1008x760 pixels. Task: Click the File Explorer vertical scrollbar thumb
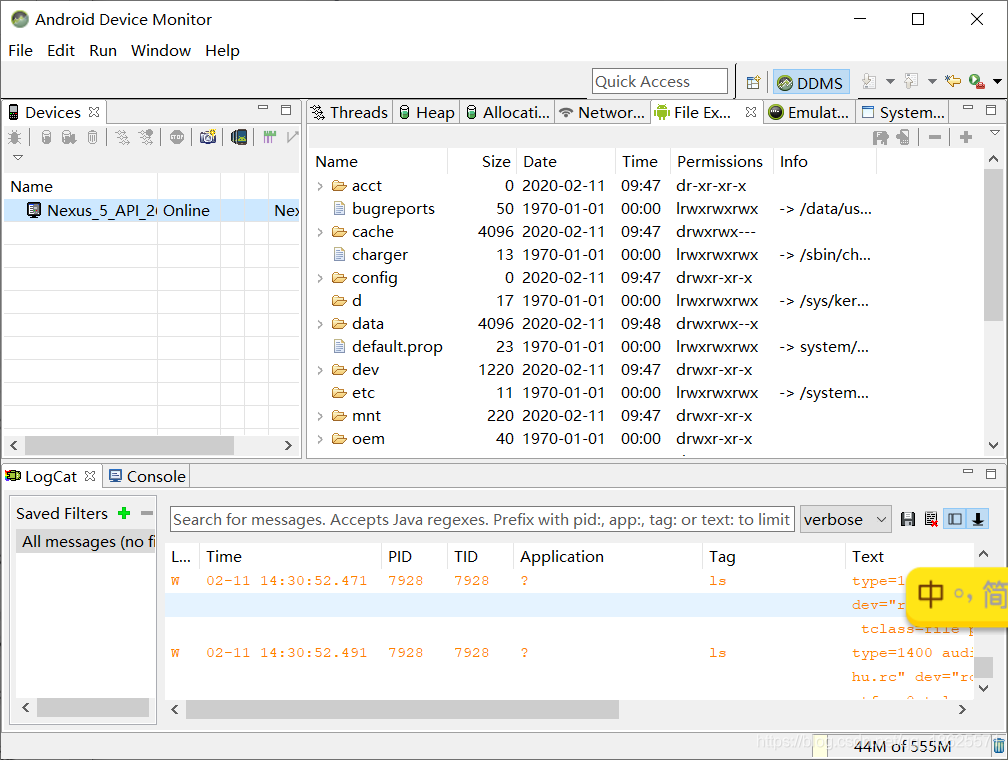click(993, 244)
